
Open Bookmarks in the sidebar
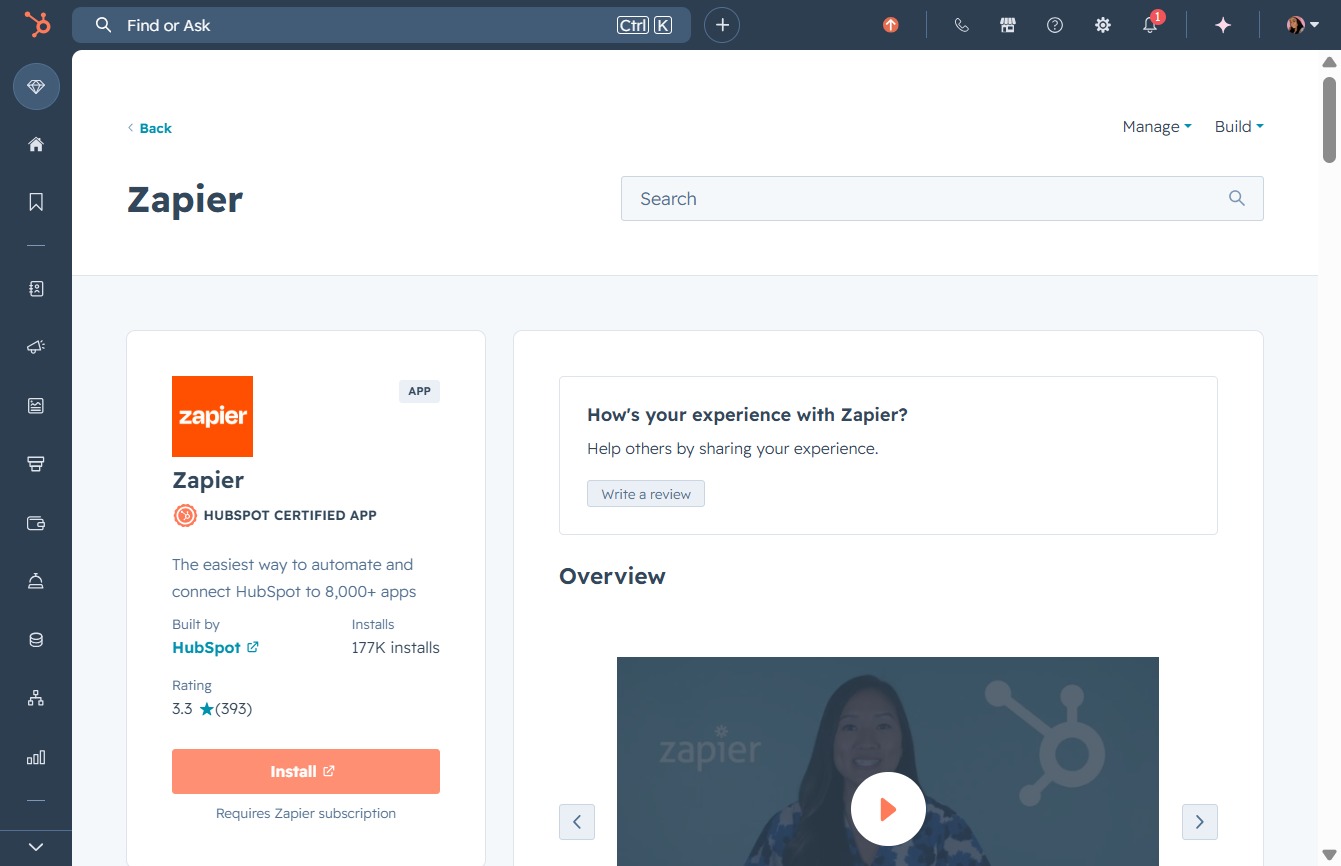36,202
